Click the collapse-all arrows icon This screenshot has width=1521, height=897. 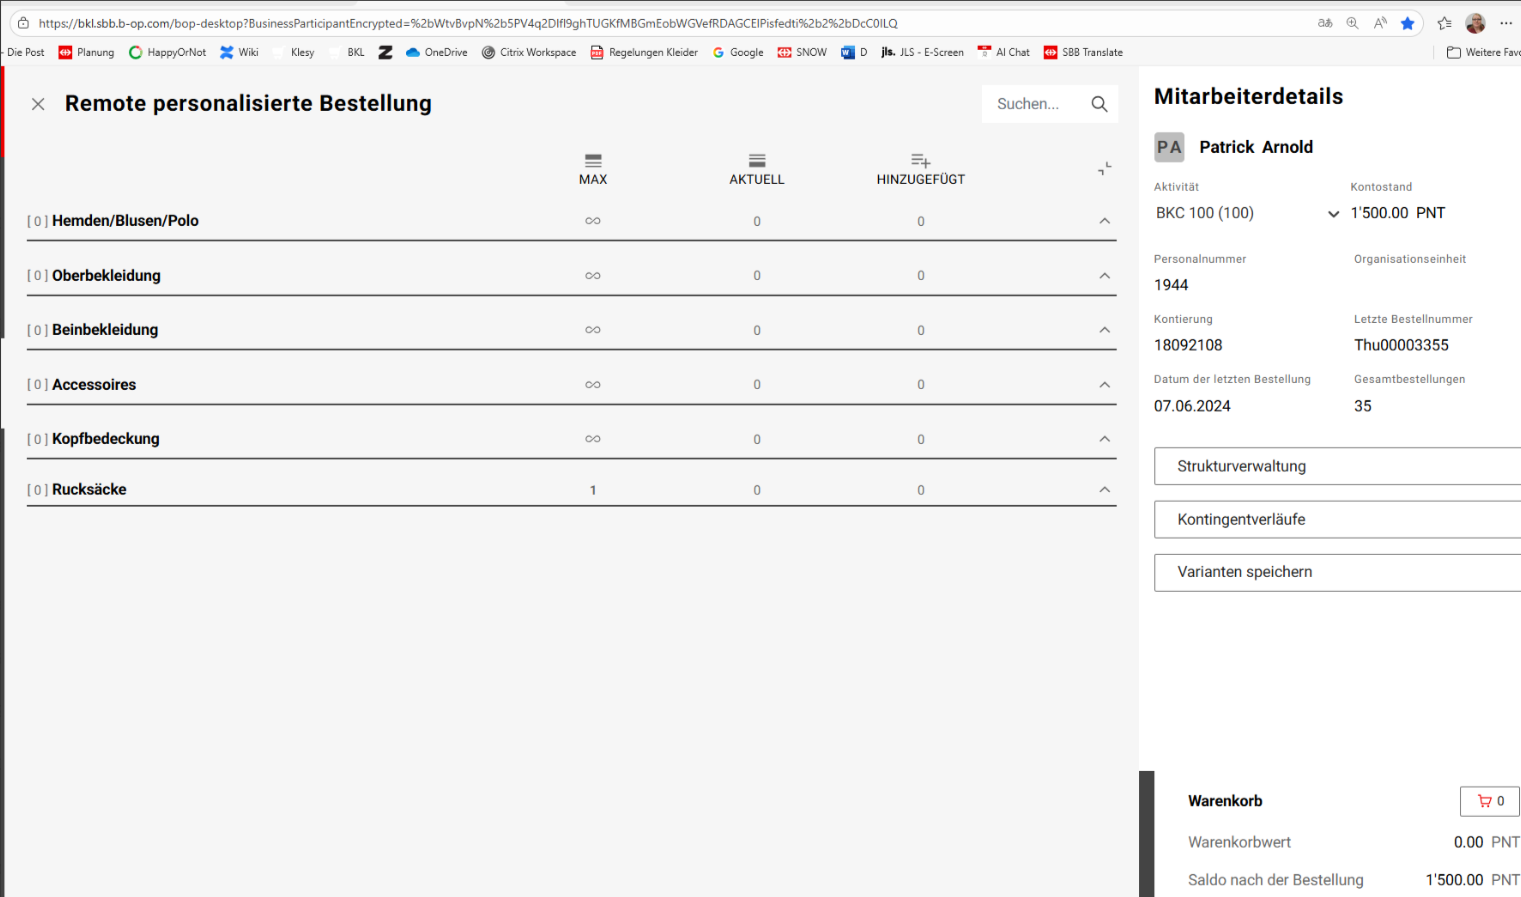[1104, 169]
